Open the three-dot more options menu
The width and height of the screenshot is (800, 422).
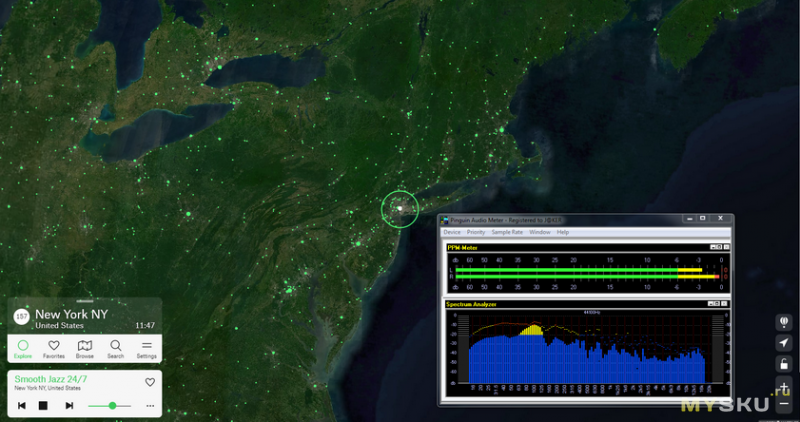tap(150, 406)
